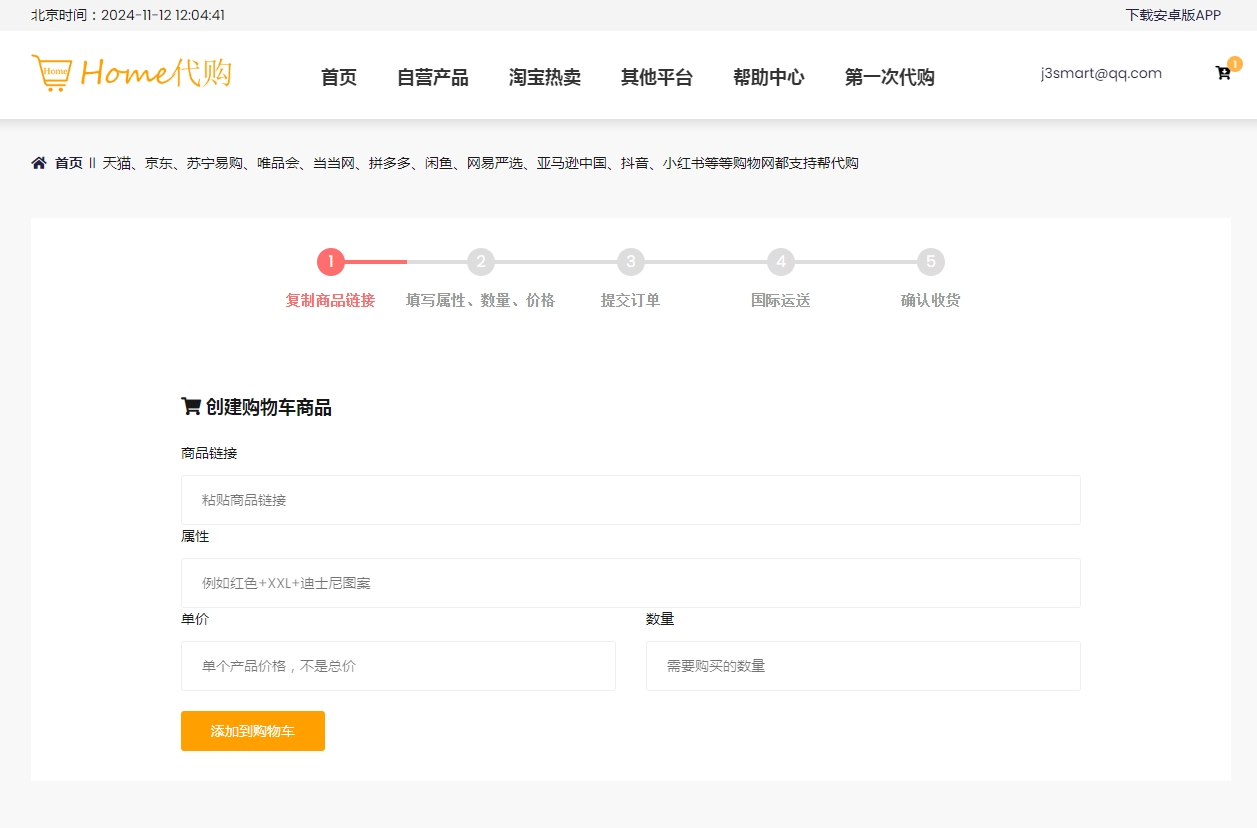1257x828 pixels.
Task: Go to 淘宝热卖 in the navigation
Action: [x=545, y=77]
